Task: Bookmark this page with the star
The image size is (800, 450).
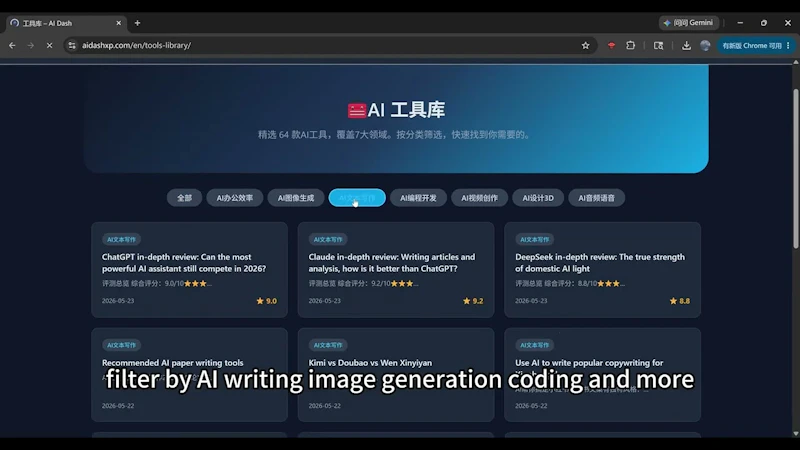Action: pos(585,45)
